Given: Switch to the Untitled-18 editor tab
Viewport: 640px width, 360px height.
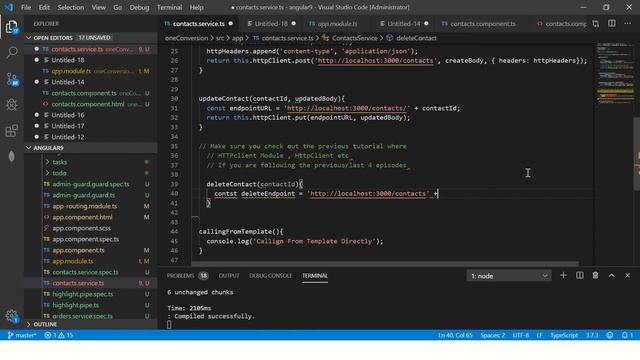Looking at the screenshot, I should pos(271,24).
